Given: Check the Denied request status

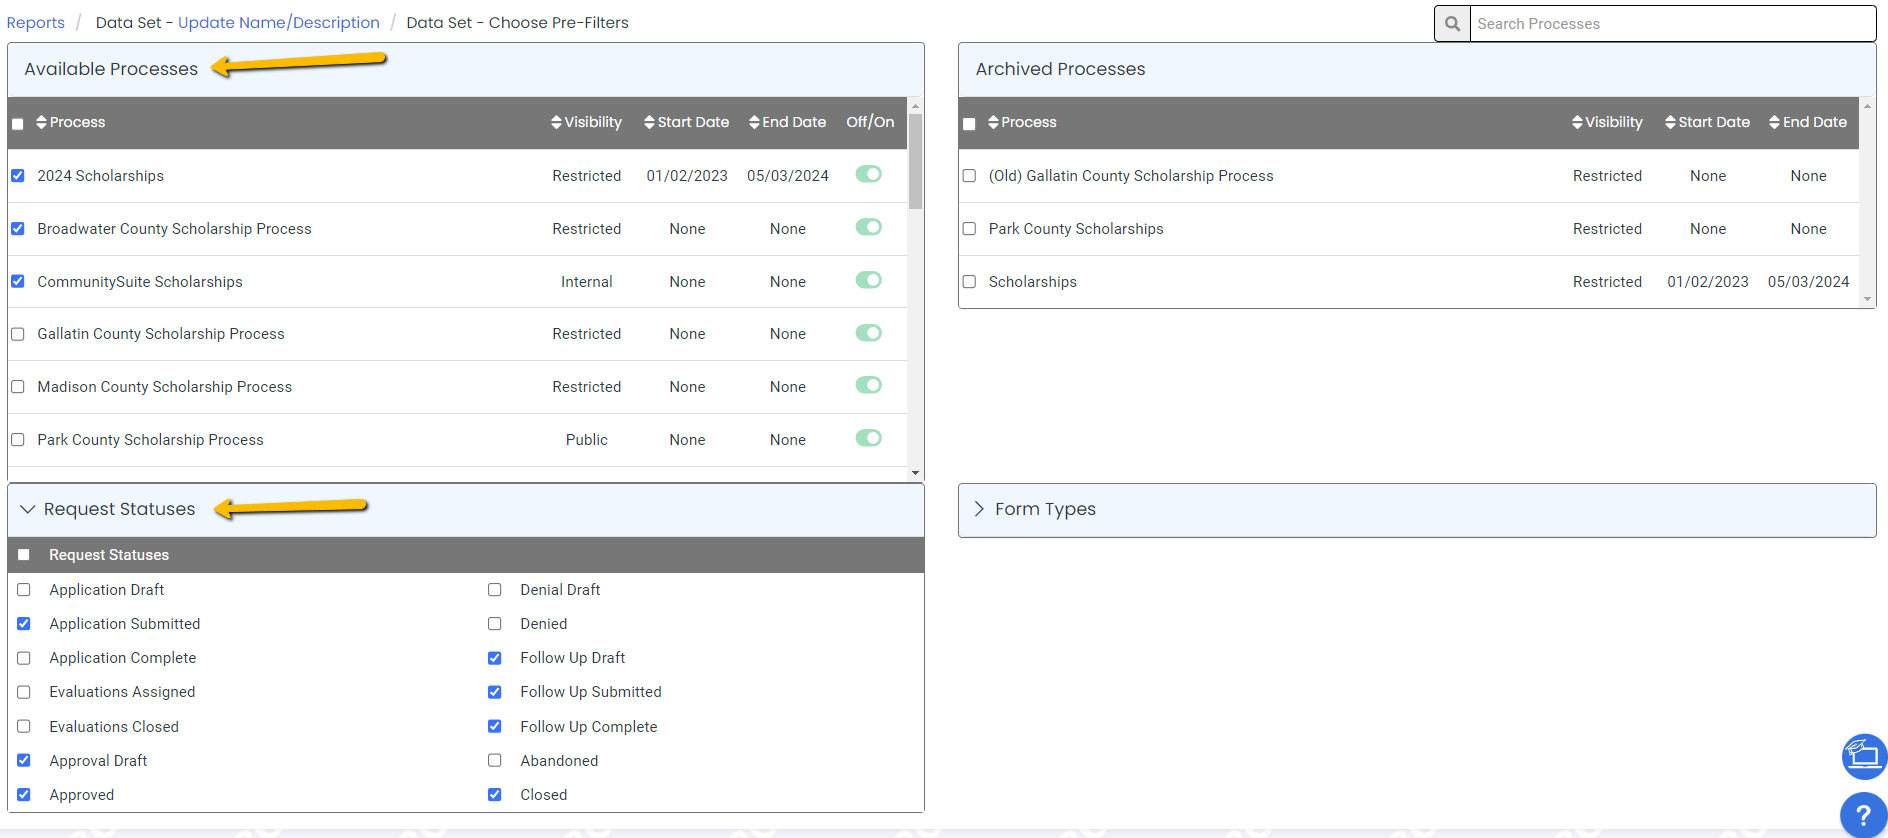Looking at the screenshot, I should 495,624.
